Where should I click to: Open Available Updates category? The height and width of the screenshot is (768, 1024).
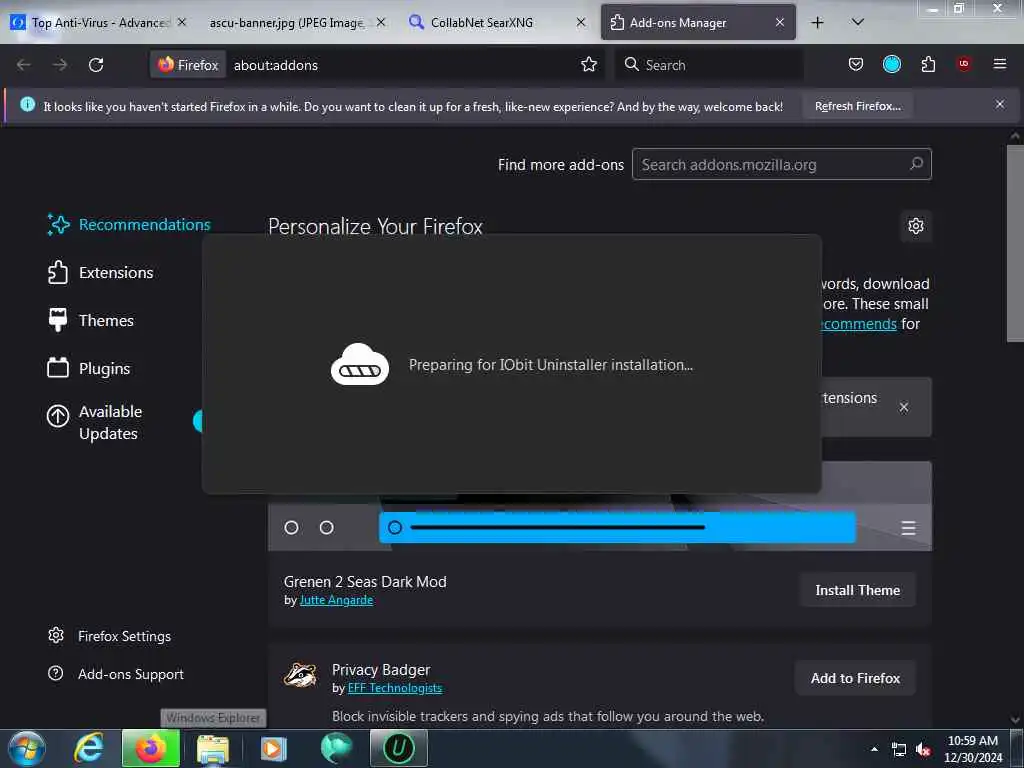click(94, 423)
